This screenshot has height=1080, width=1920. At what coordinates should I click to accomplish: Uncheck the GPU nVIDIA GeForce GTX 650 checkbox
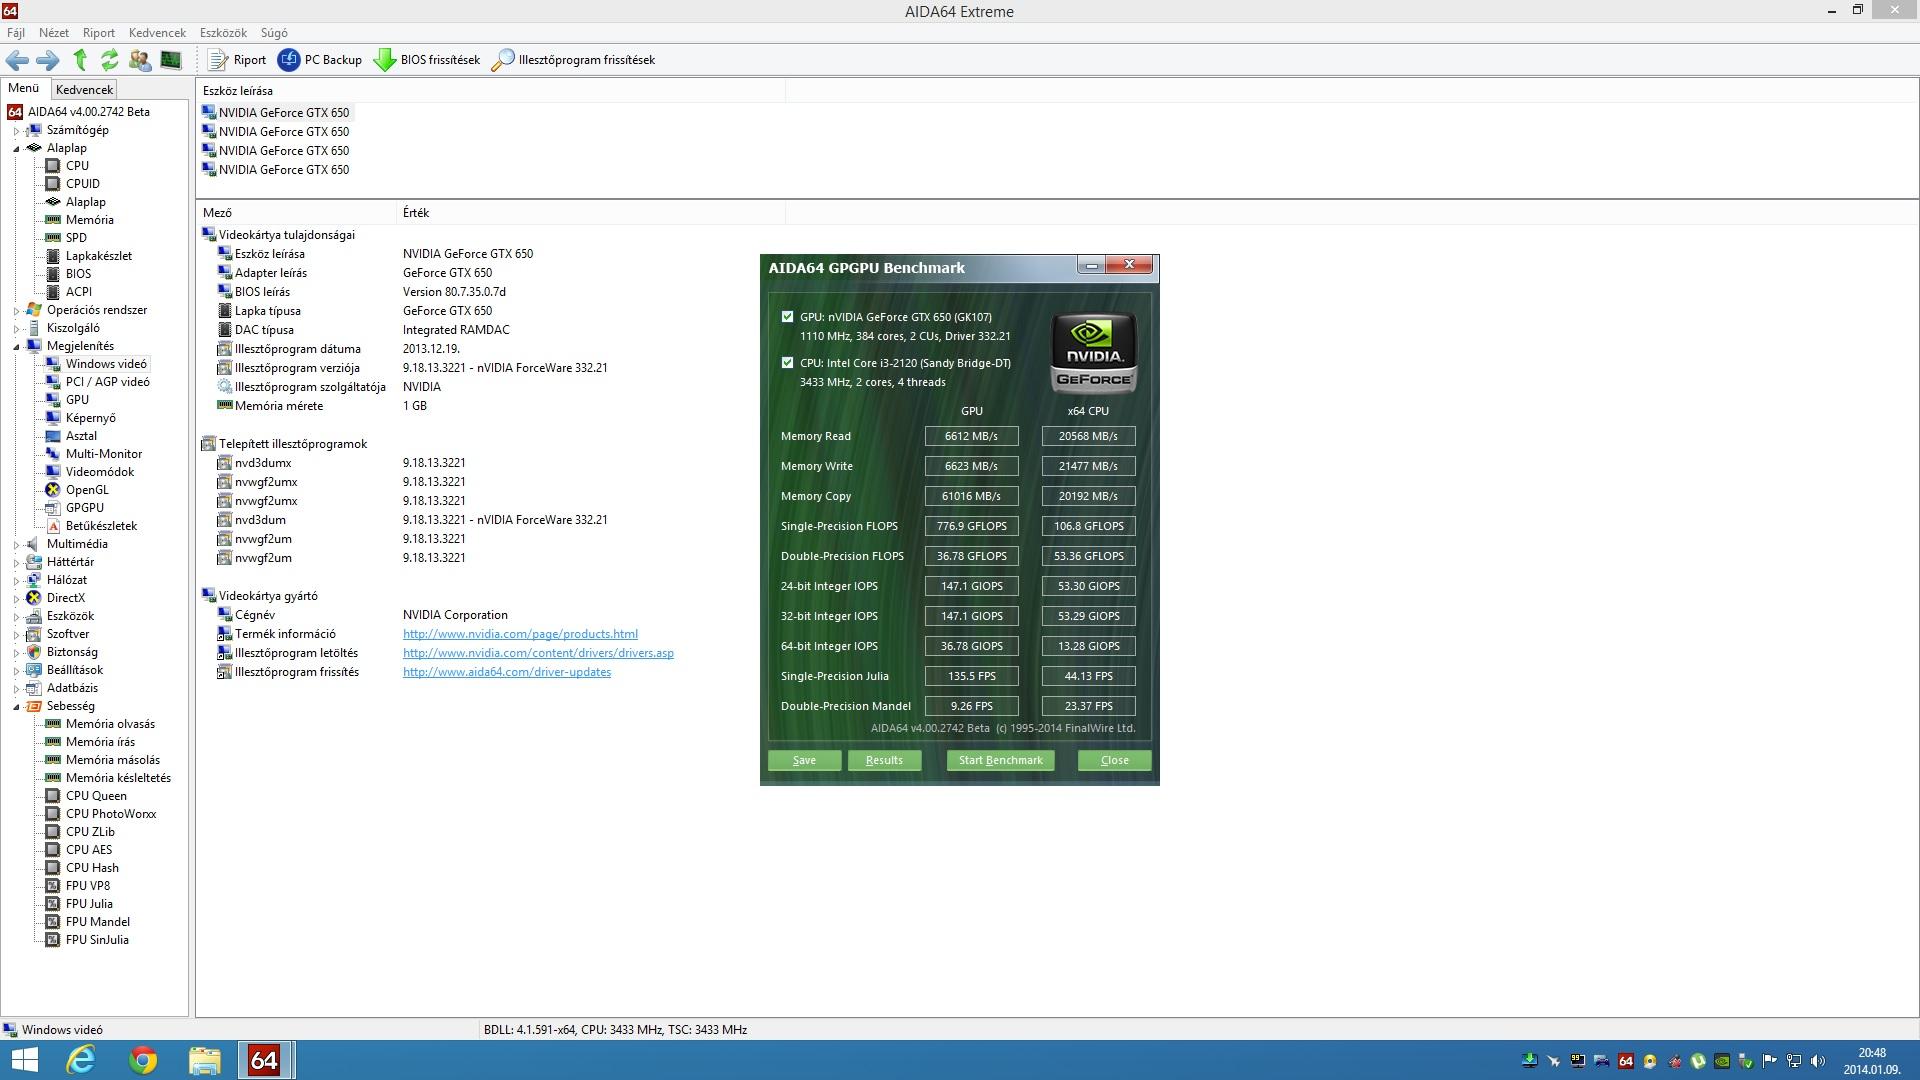pos(787,317)
